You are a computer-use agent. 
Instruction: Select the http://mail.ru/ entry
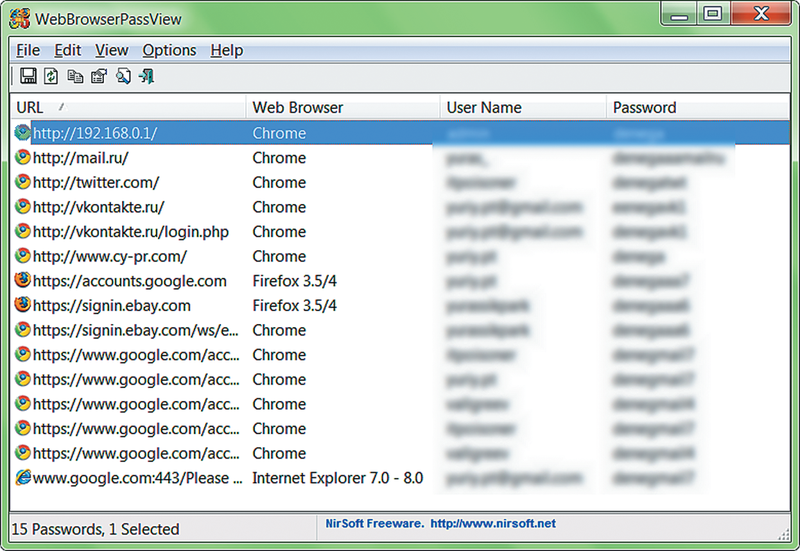[x=81, y=158]
